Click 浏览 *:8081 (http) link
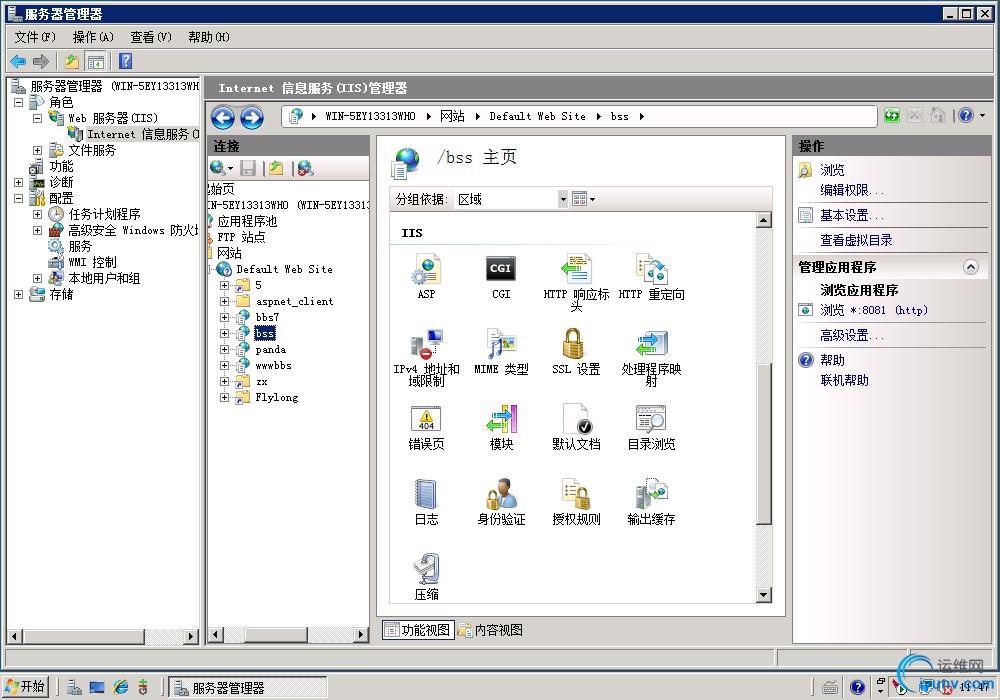Viewport: 1000px width, 700px height. (x=874, y=310)
